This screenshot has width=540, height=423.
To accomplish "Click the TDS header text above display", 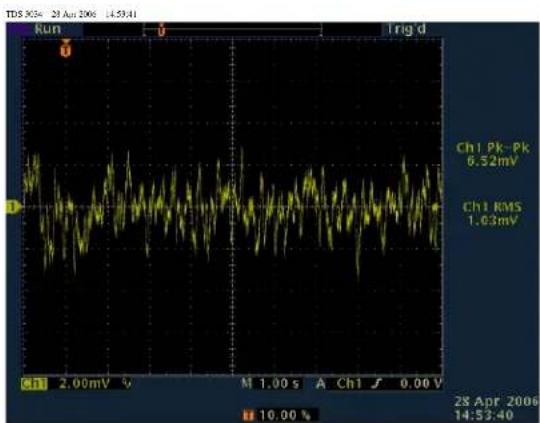I will 72,14.
